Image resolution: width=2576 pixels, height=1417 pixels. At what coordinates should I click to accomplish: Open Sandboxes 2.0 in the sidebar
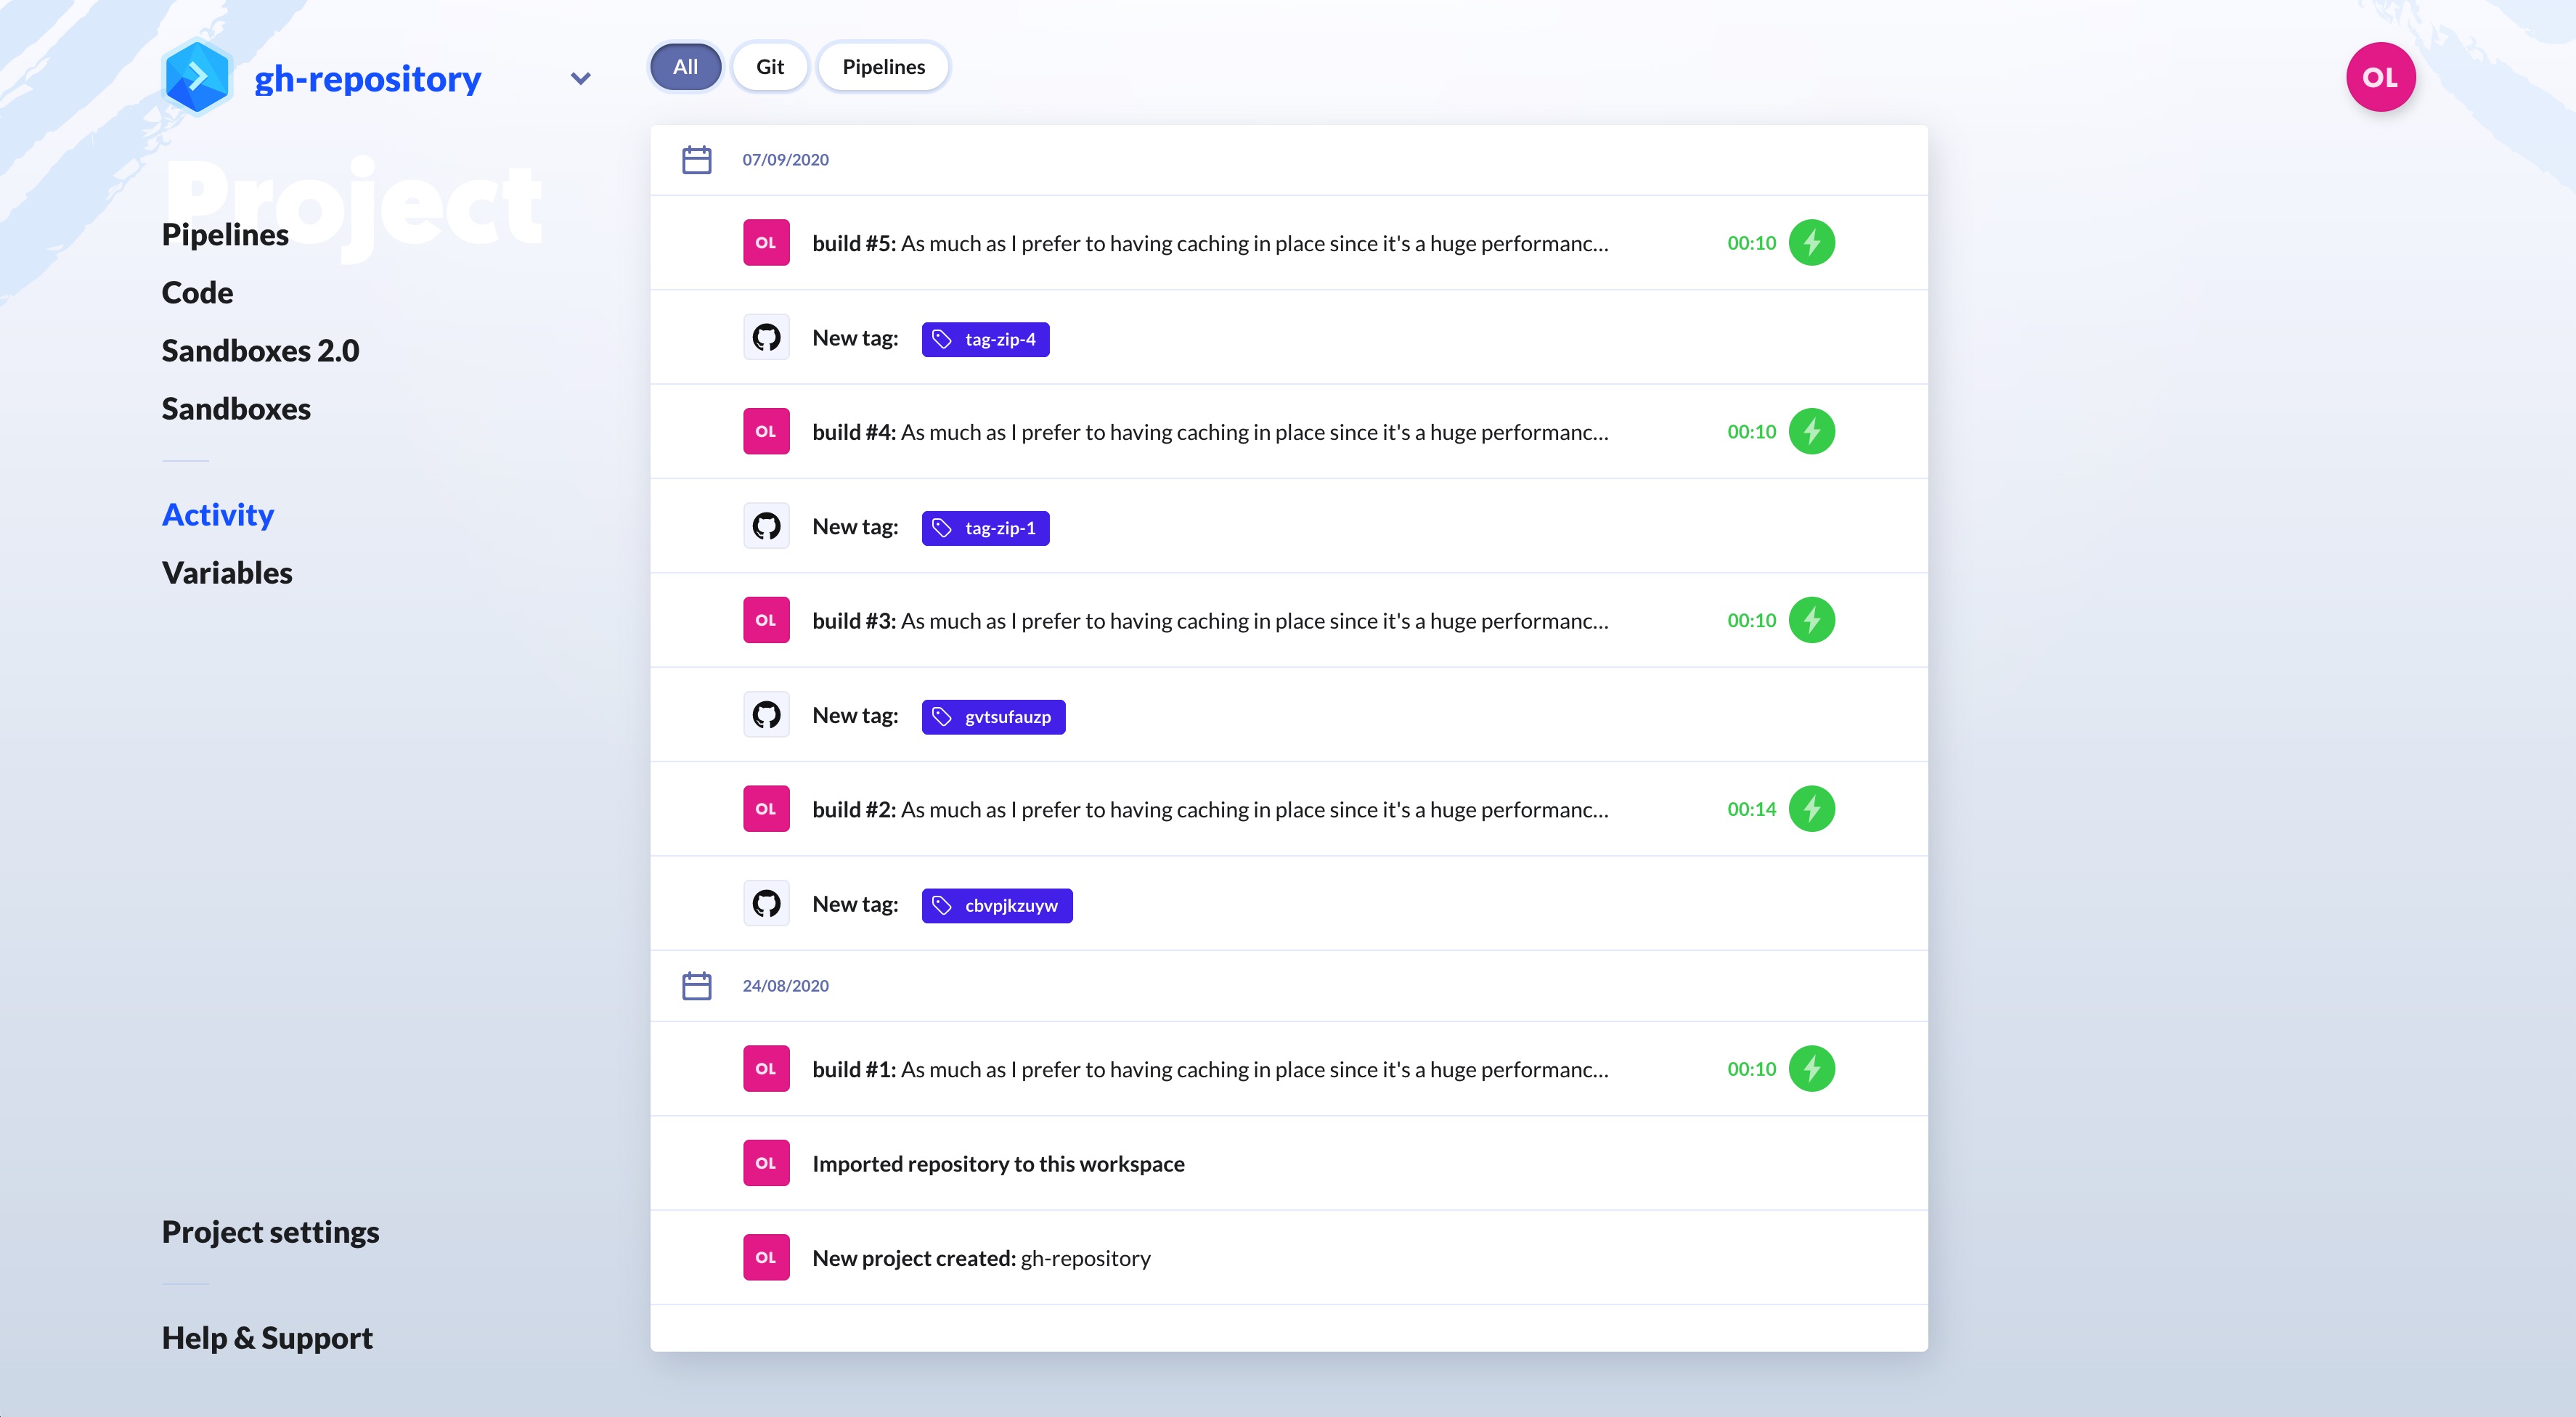coord(260,350)
